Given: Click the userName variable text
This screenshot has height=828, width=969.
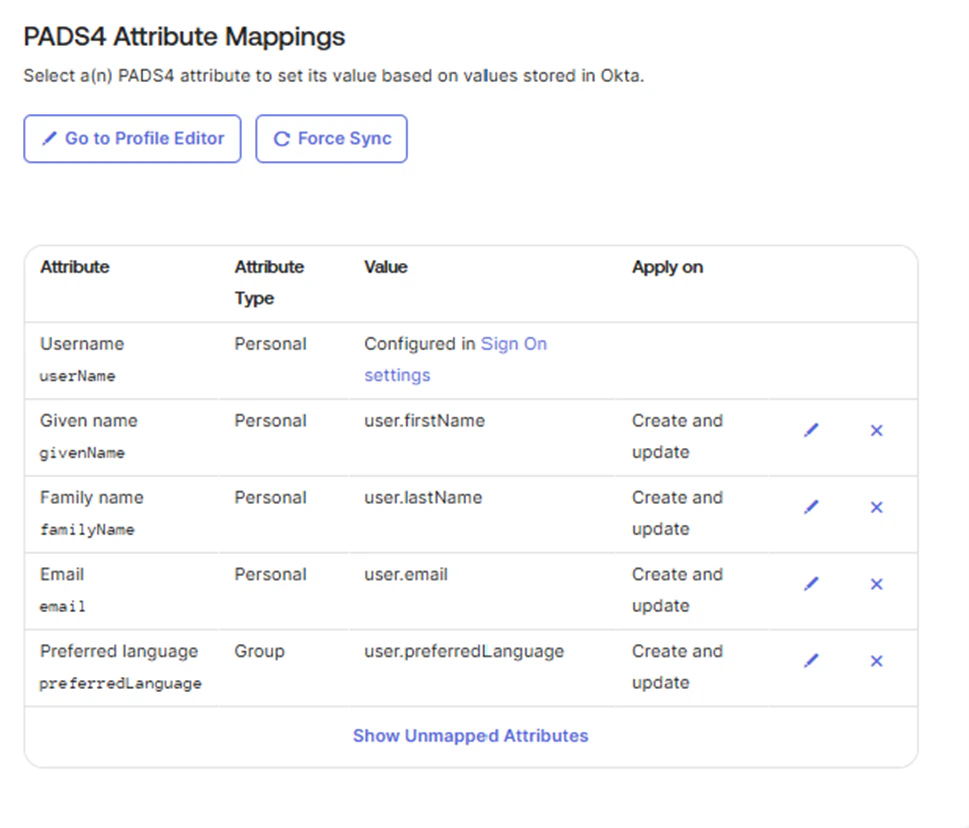Looking at the screenshot, I should tap(77, 376).
